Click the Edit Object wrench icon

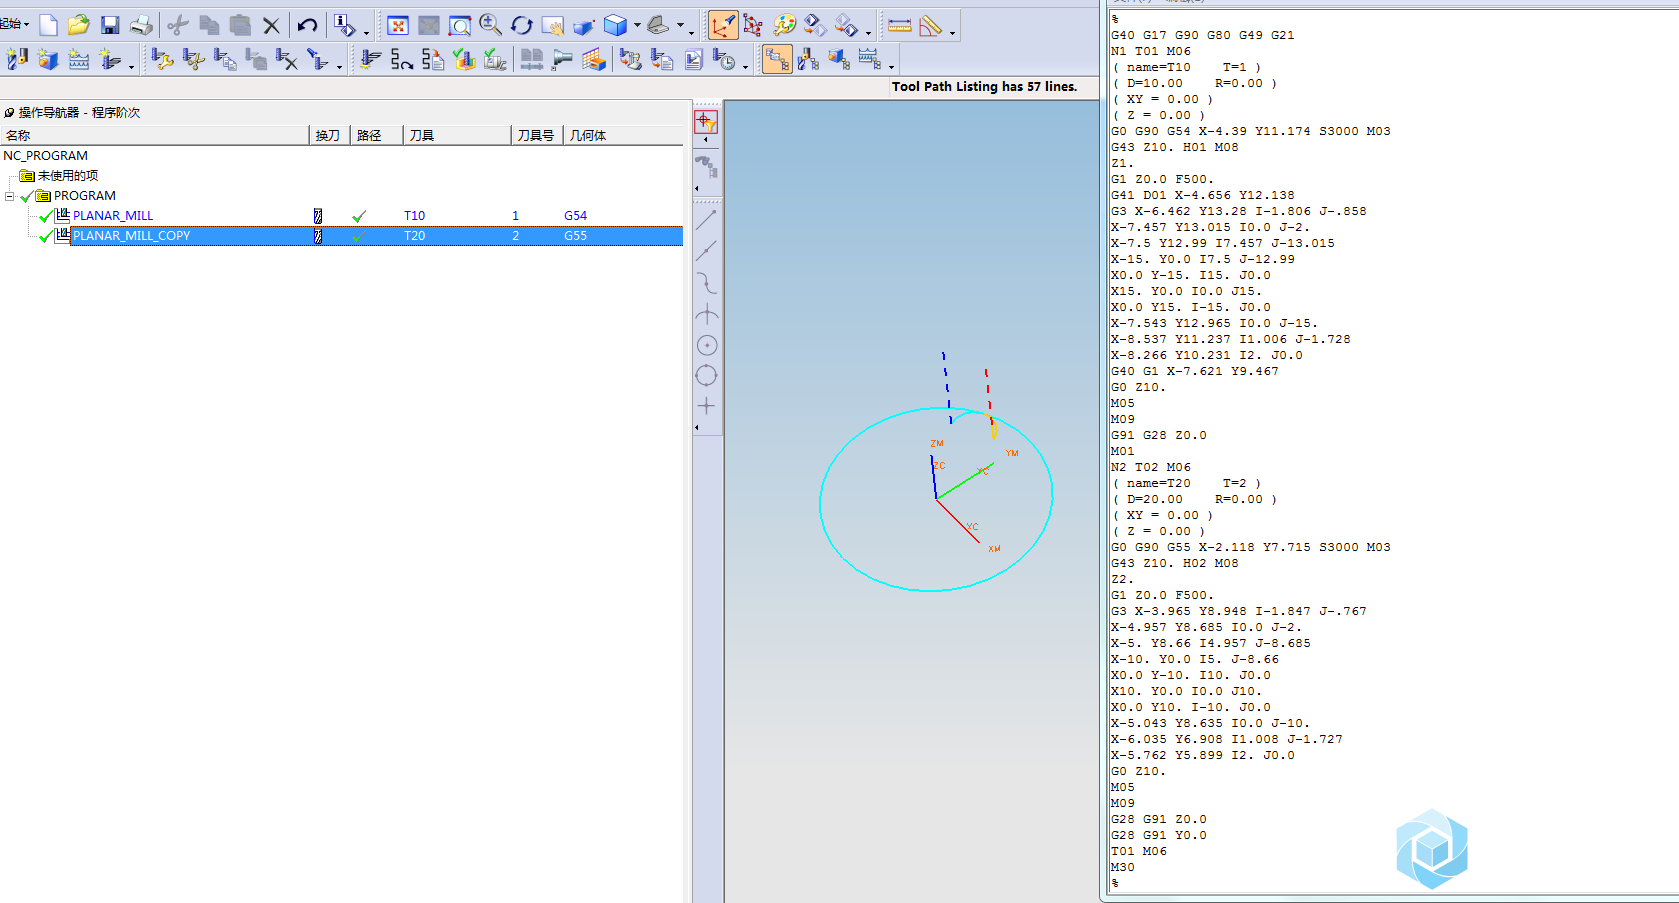point(163,60)
